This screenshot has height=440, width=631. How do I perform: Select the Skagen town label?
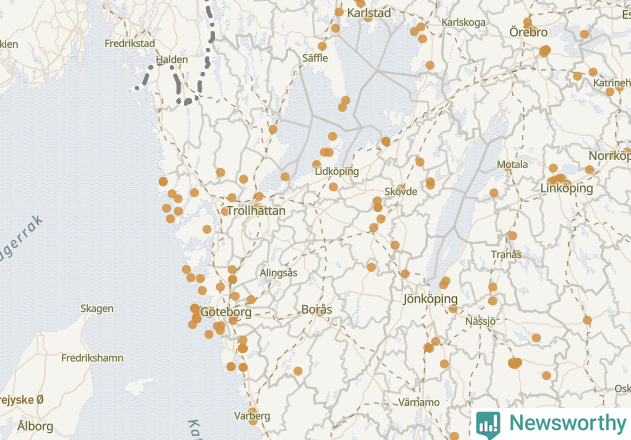click(97, 309)
